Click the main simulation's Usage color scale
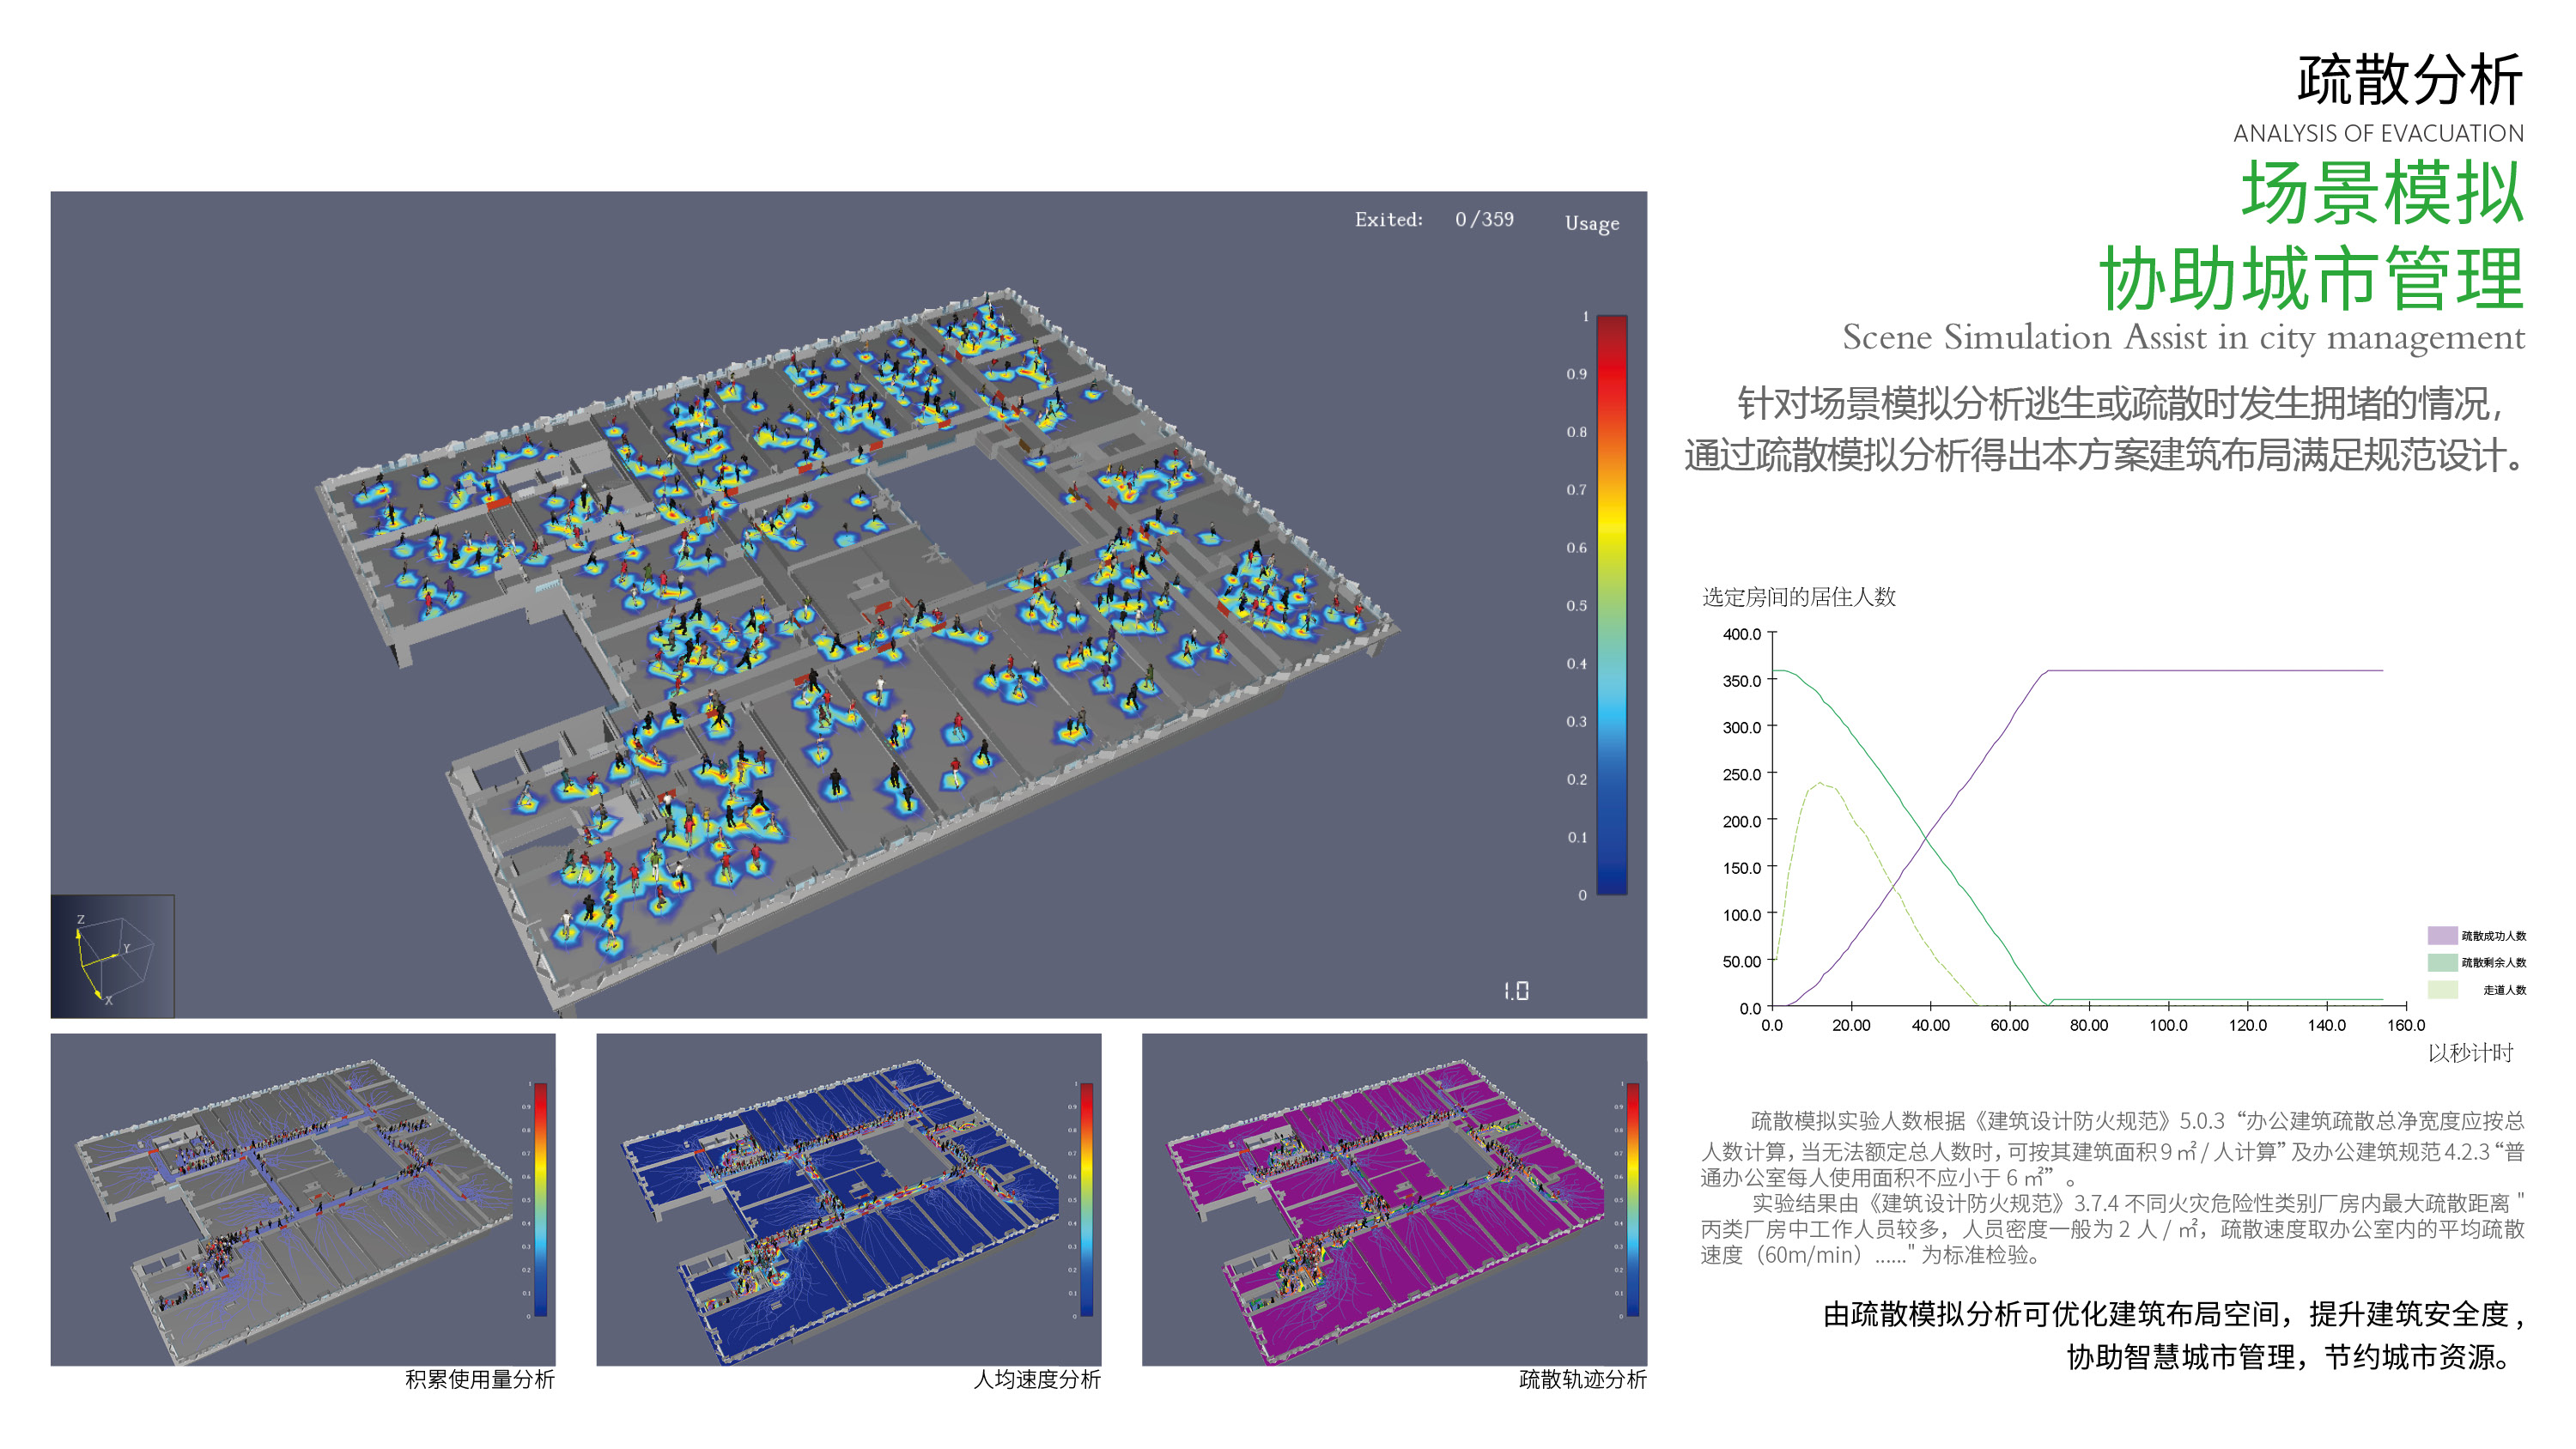 (1611, 605)
